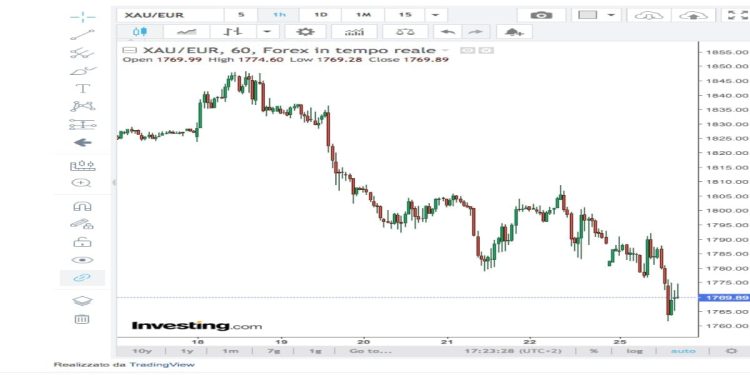Select the crosshair cursor tool

pos(82,17)
